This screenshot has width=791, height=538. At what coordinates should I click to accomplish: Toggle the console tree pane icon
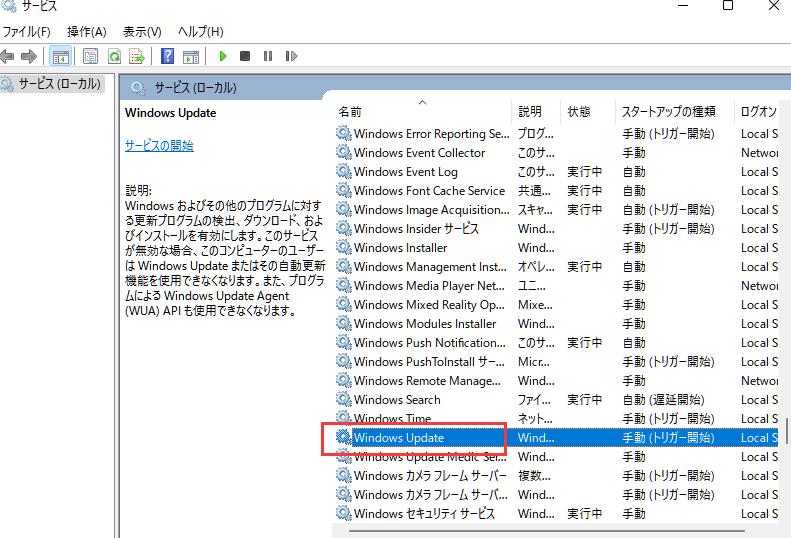pyautogui.click(x=61, y=56)
